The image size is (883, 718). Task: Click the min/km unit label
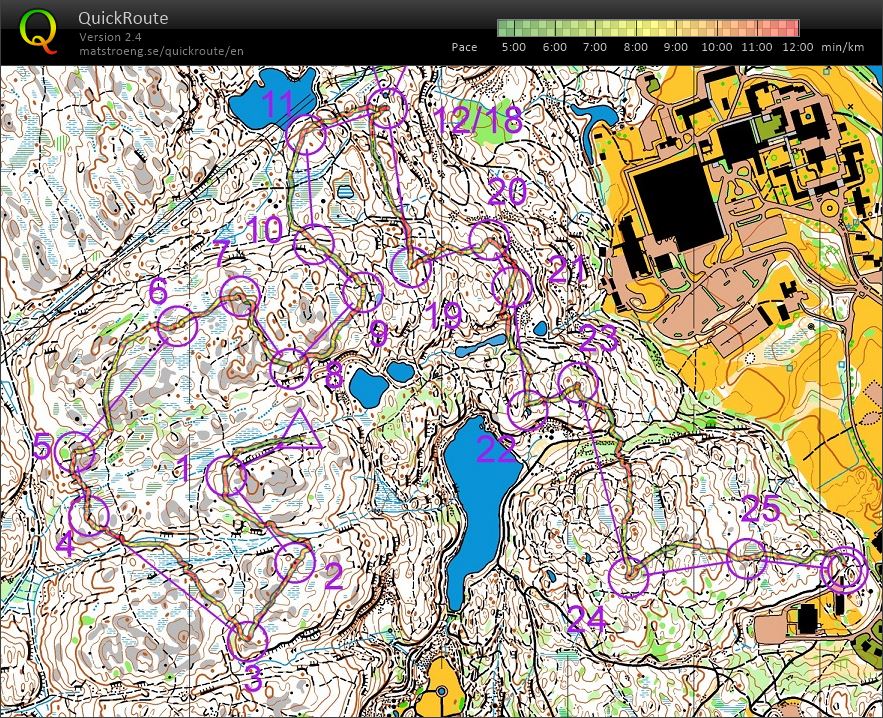coord(842,47)
